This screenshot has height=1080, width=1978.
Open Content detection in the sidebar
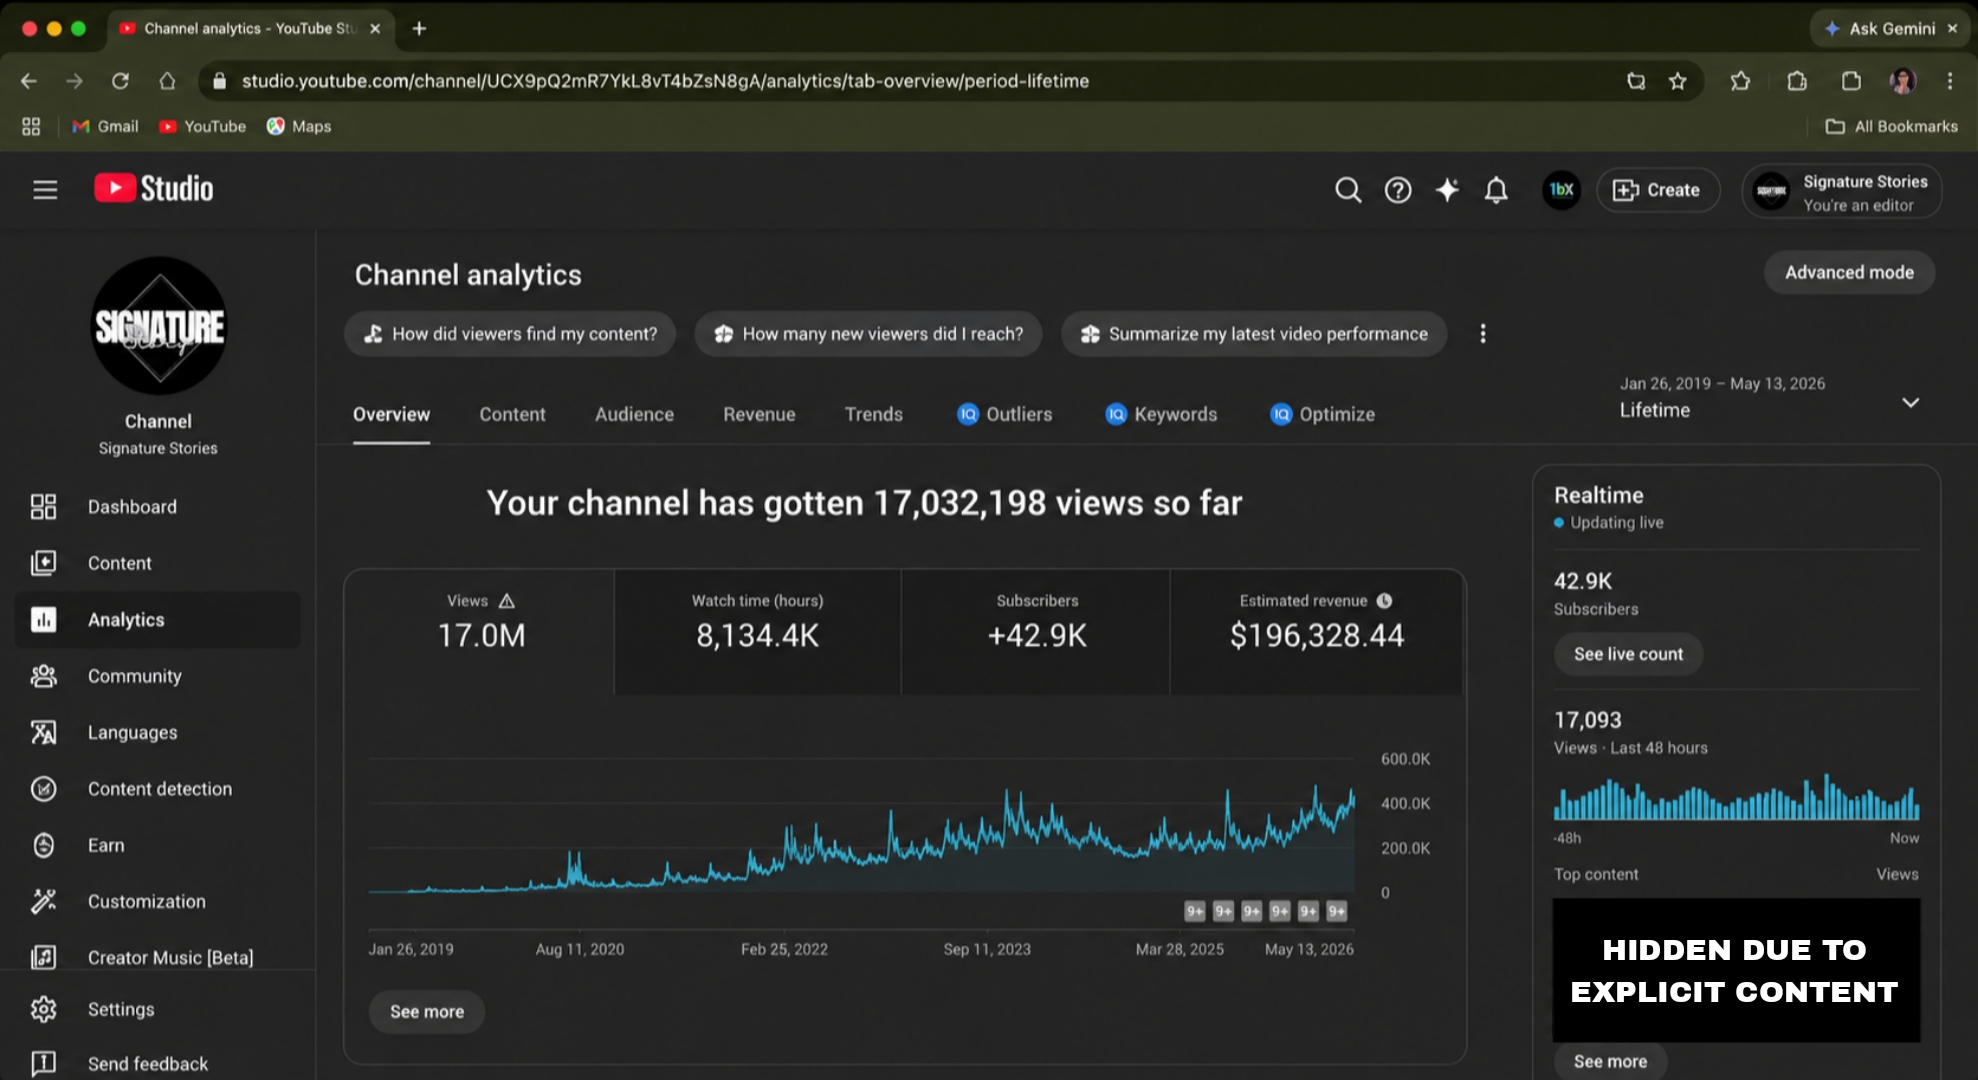click(x=158, y=789)
